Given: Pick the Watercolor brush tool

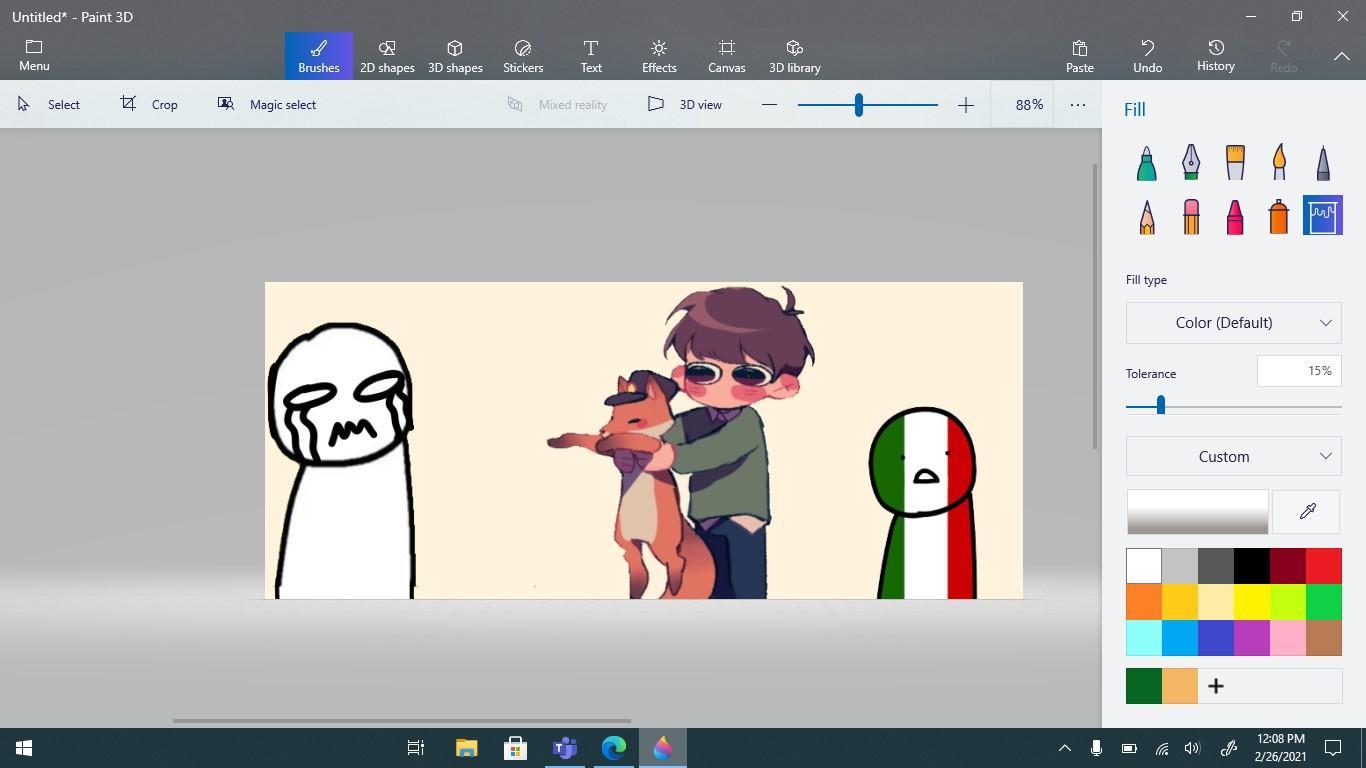Looking at the screenshot, I should 1279,163.
